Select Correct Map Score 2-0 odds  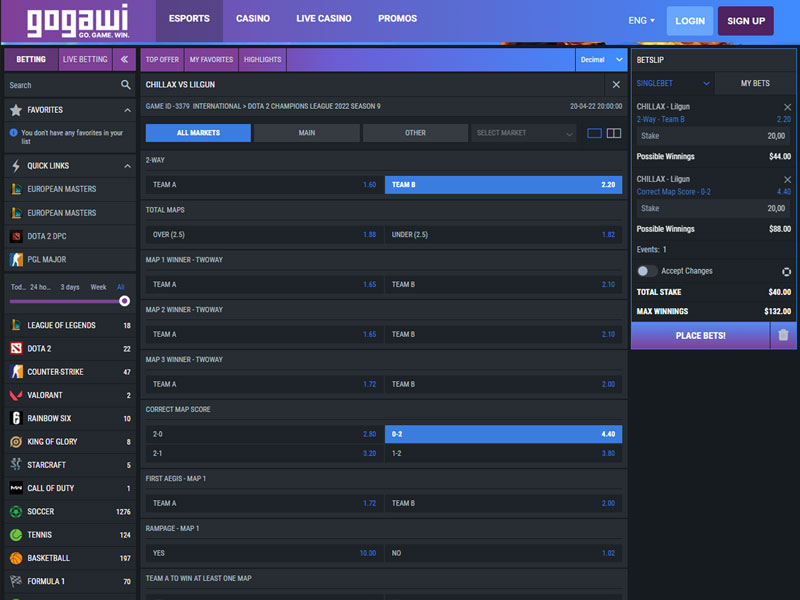point(265,434)
